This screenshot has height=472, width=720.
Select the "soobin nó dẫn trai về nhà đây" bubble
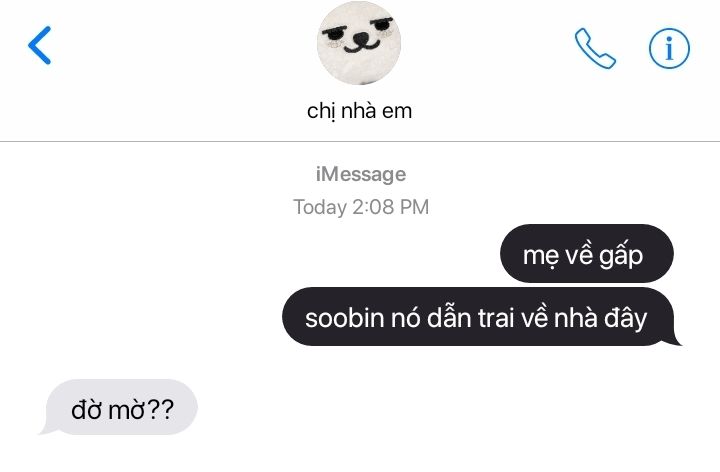click(481, 317)
